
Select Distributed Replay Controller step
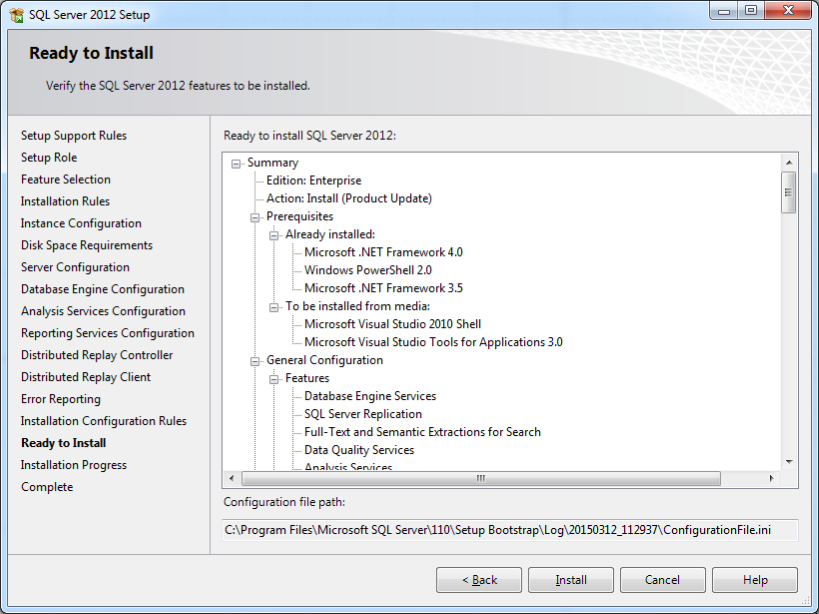pos(97,355)
